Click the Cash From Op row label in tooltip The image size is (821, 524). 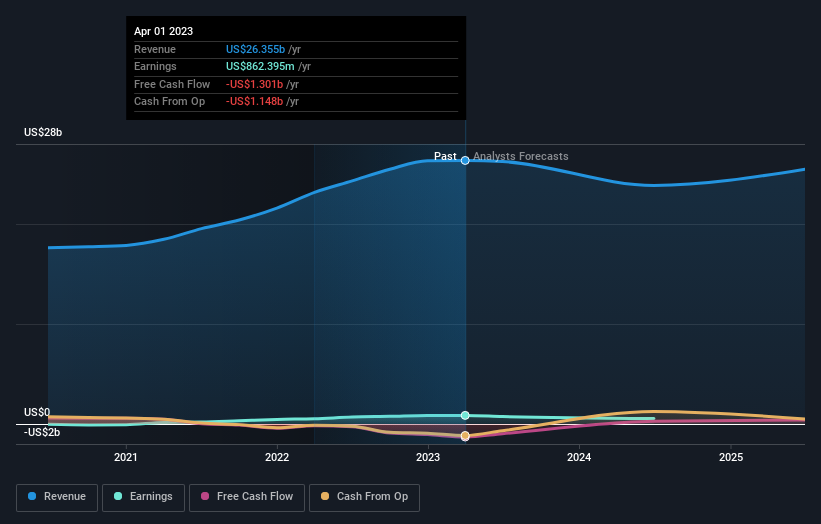pos(169,102)
